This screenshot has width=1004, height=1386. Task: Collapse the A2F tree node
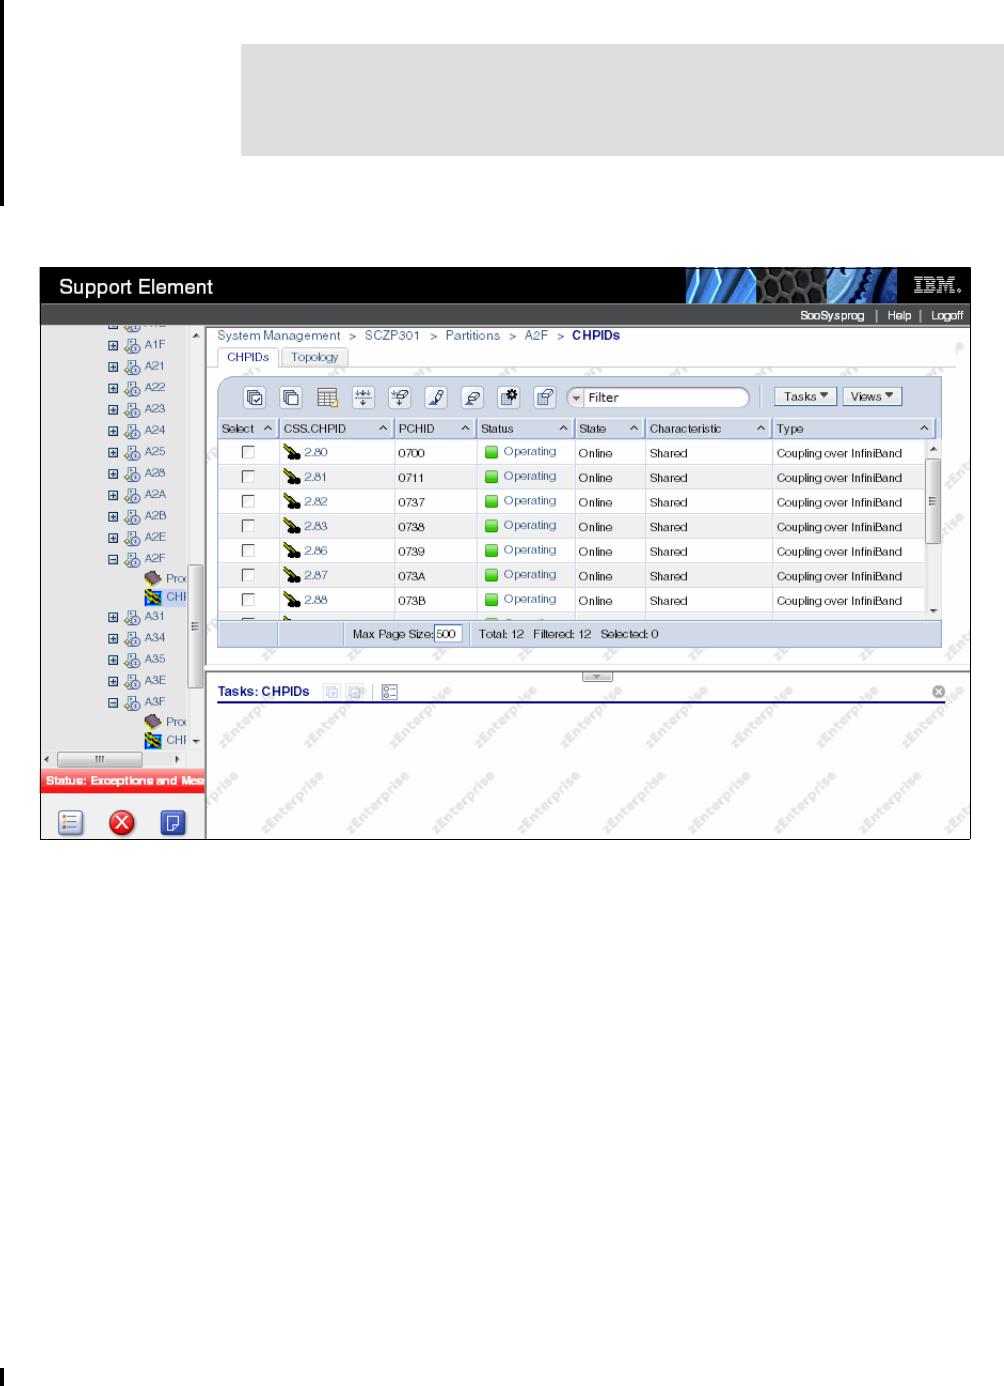[x=113, y=560]
